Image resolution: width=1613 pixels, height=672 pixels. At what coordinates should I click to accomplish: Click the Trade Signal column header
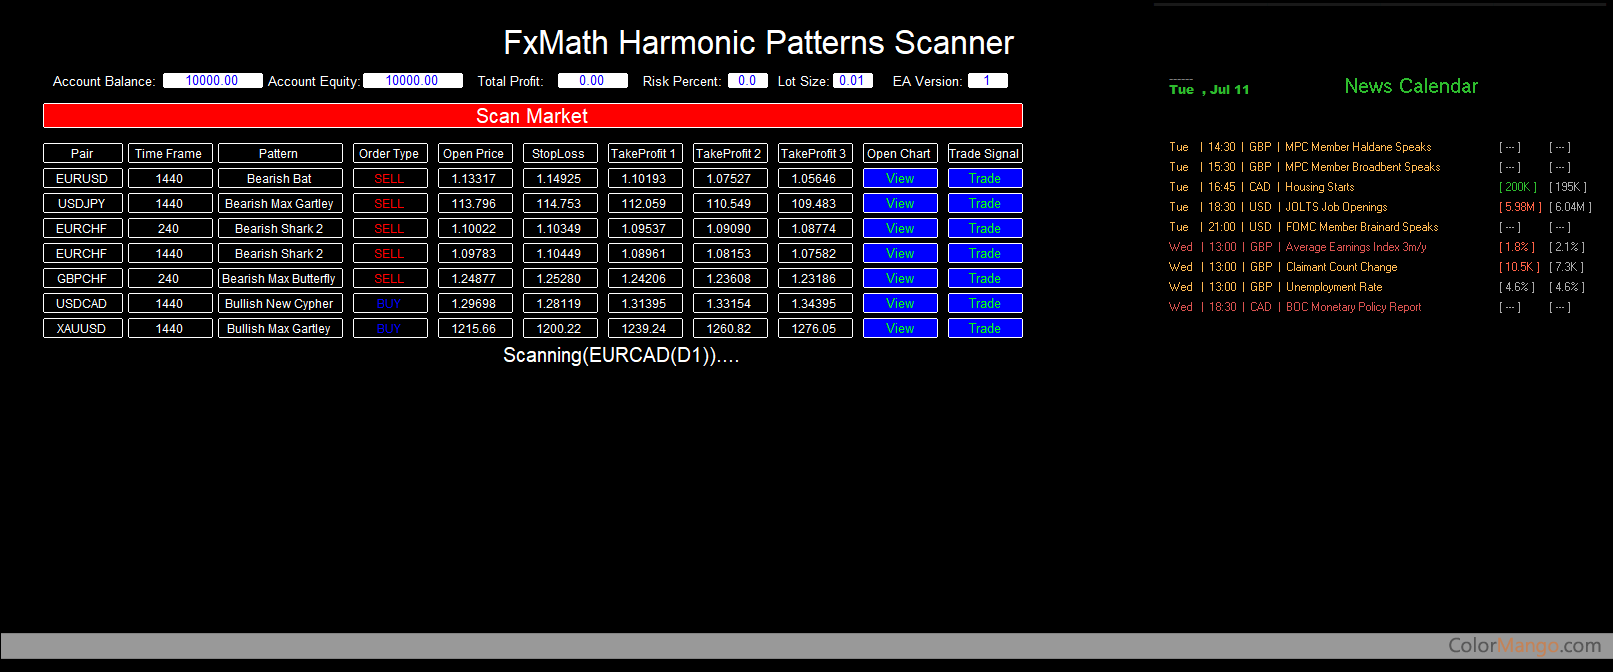point(985,153)
